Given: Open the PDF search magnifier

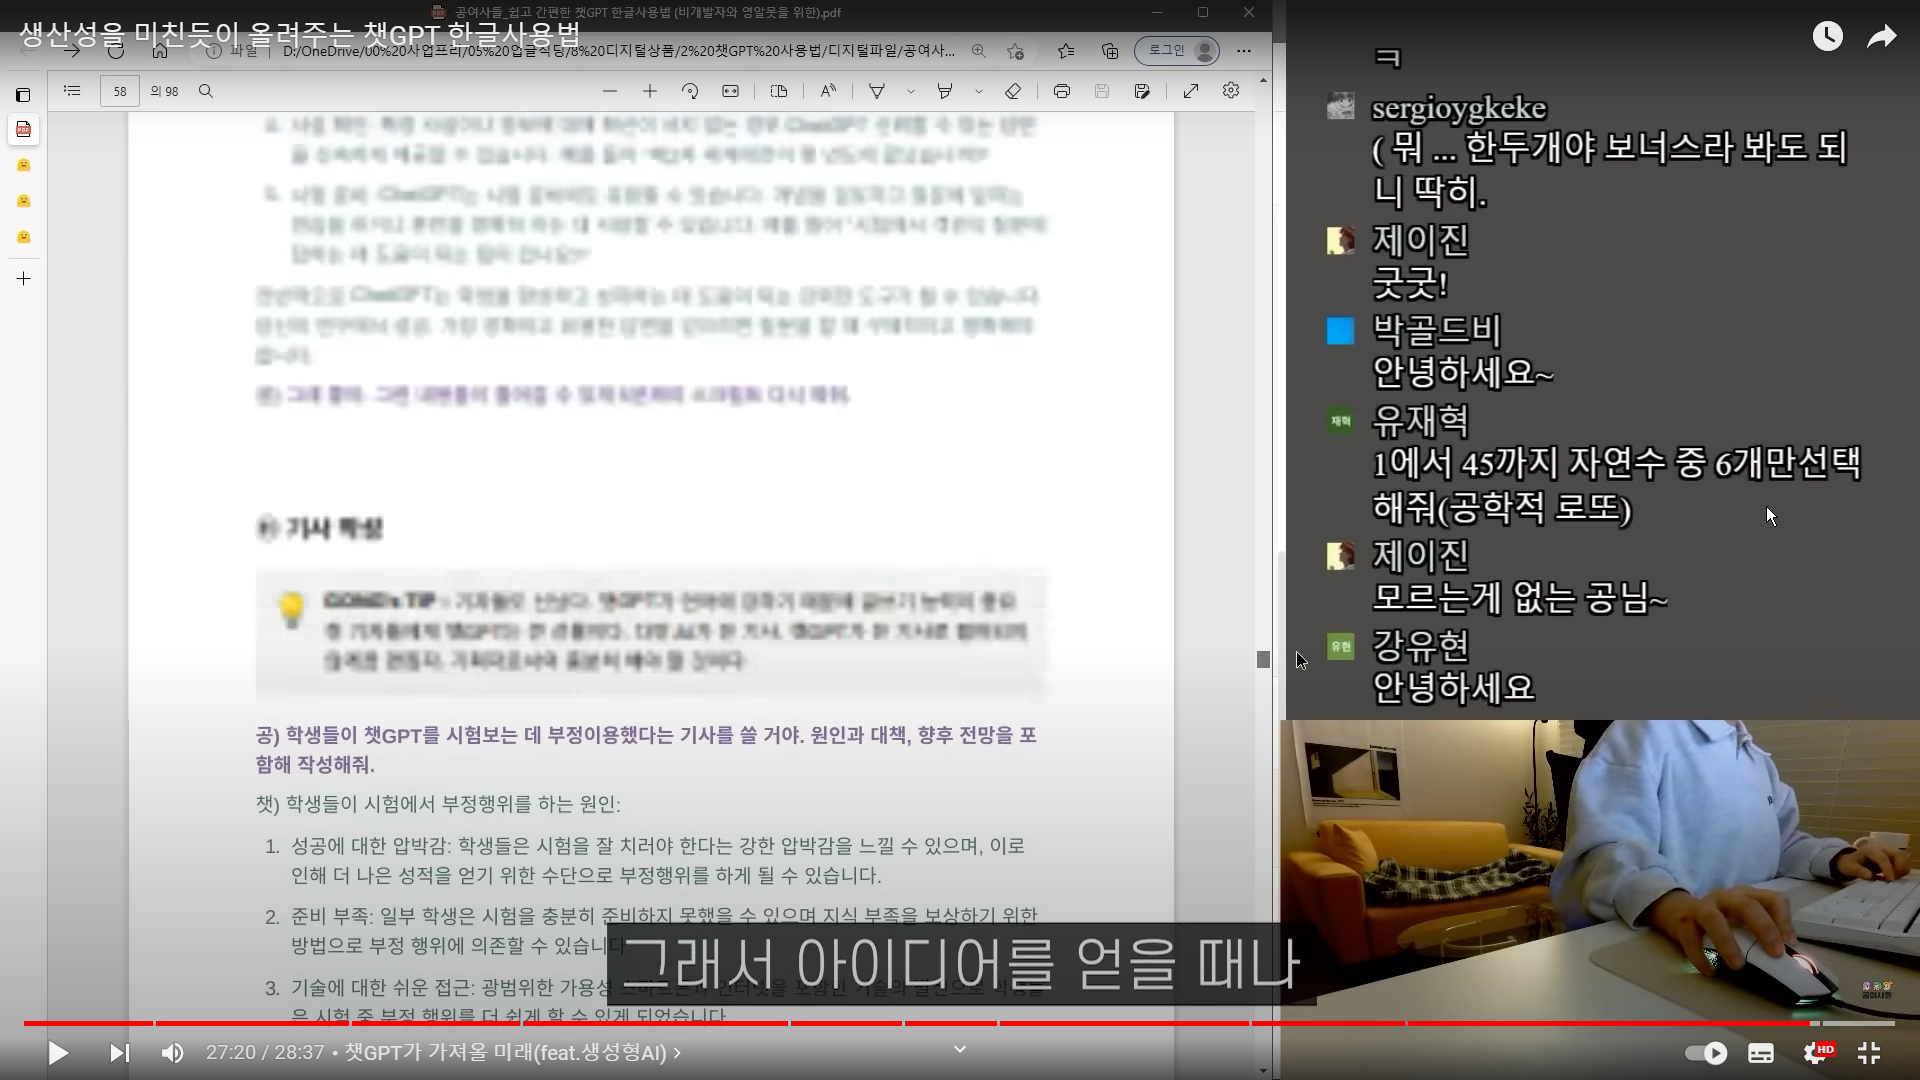Looking at the screenshot, I should coord(206,91).
